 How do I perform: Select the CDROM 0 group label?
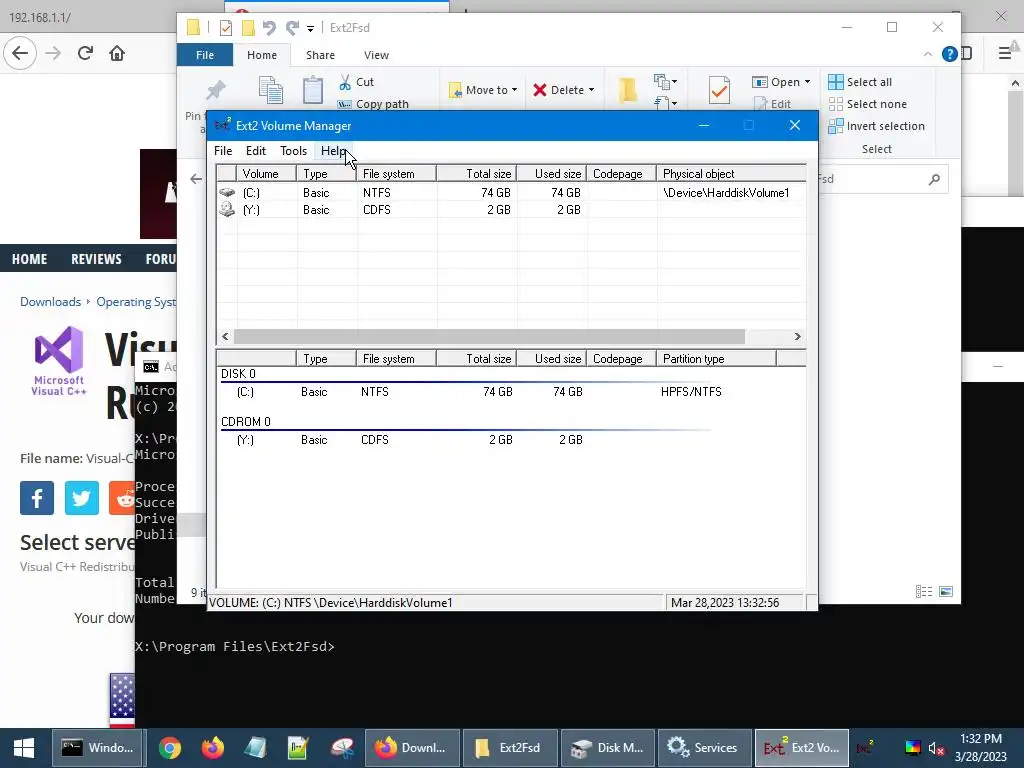[x=246, y=422]
